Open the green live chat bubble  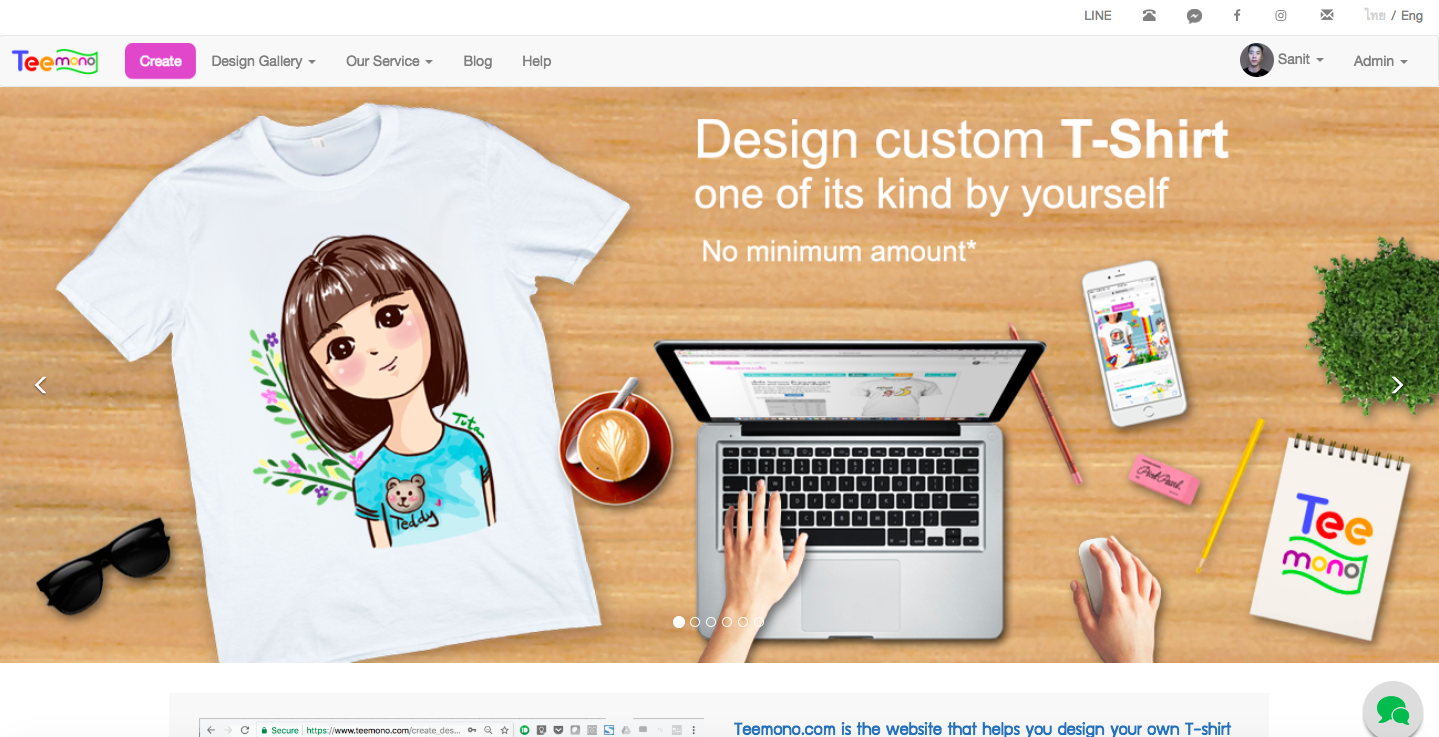coord(1393,710)
